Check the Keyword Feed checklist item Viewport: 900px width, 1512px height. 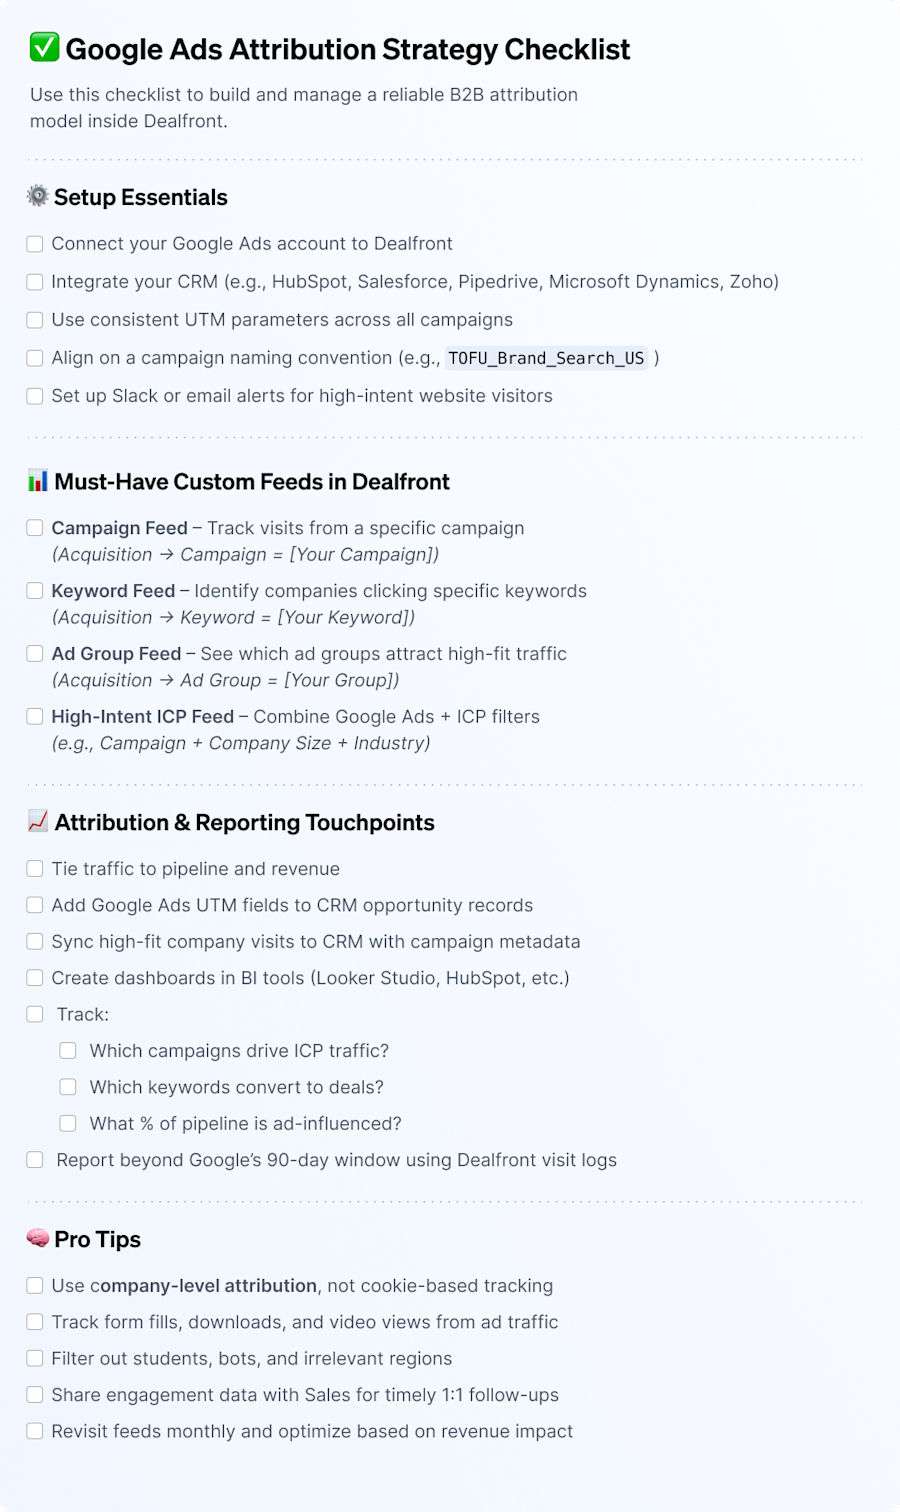click(x=34, y=590)
